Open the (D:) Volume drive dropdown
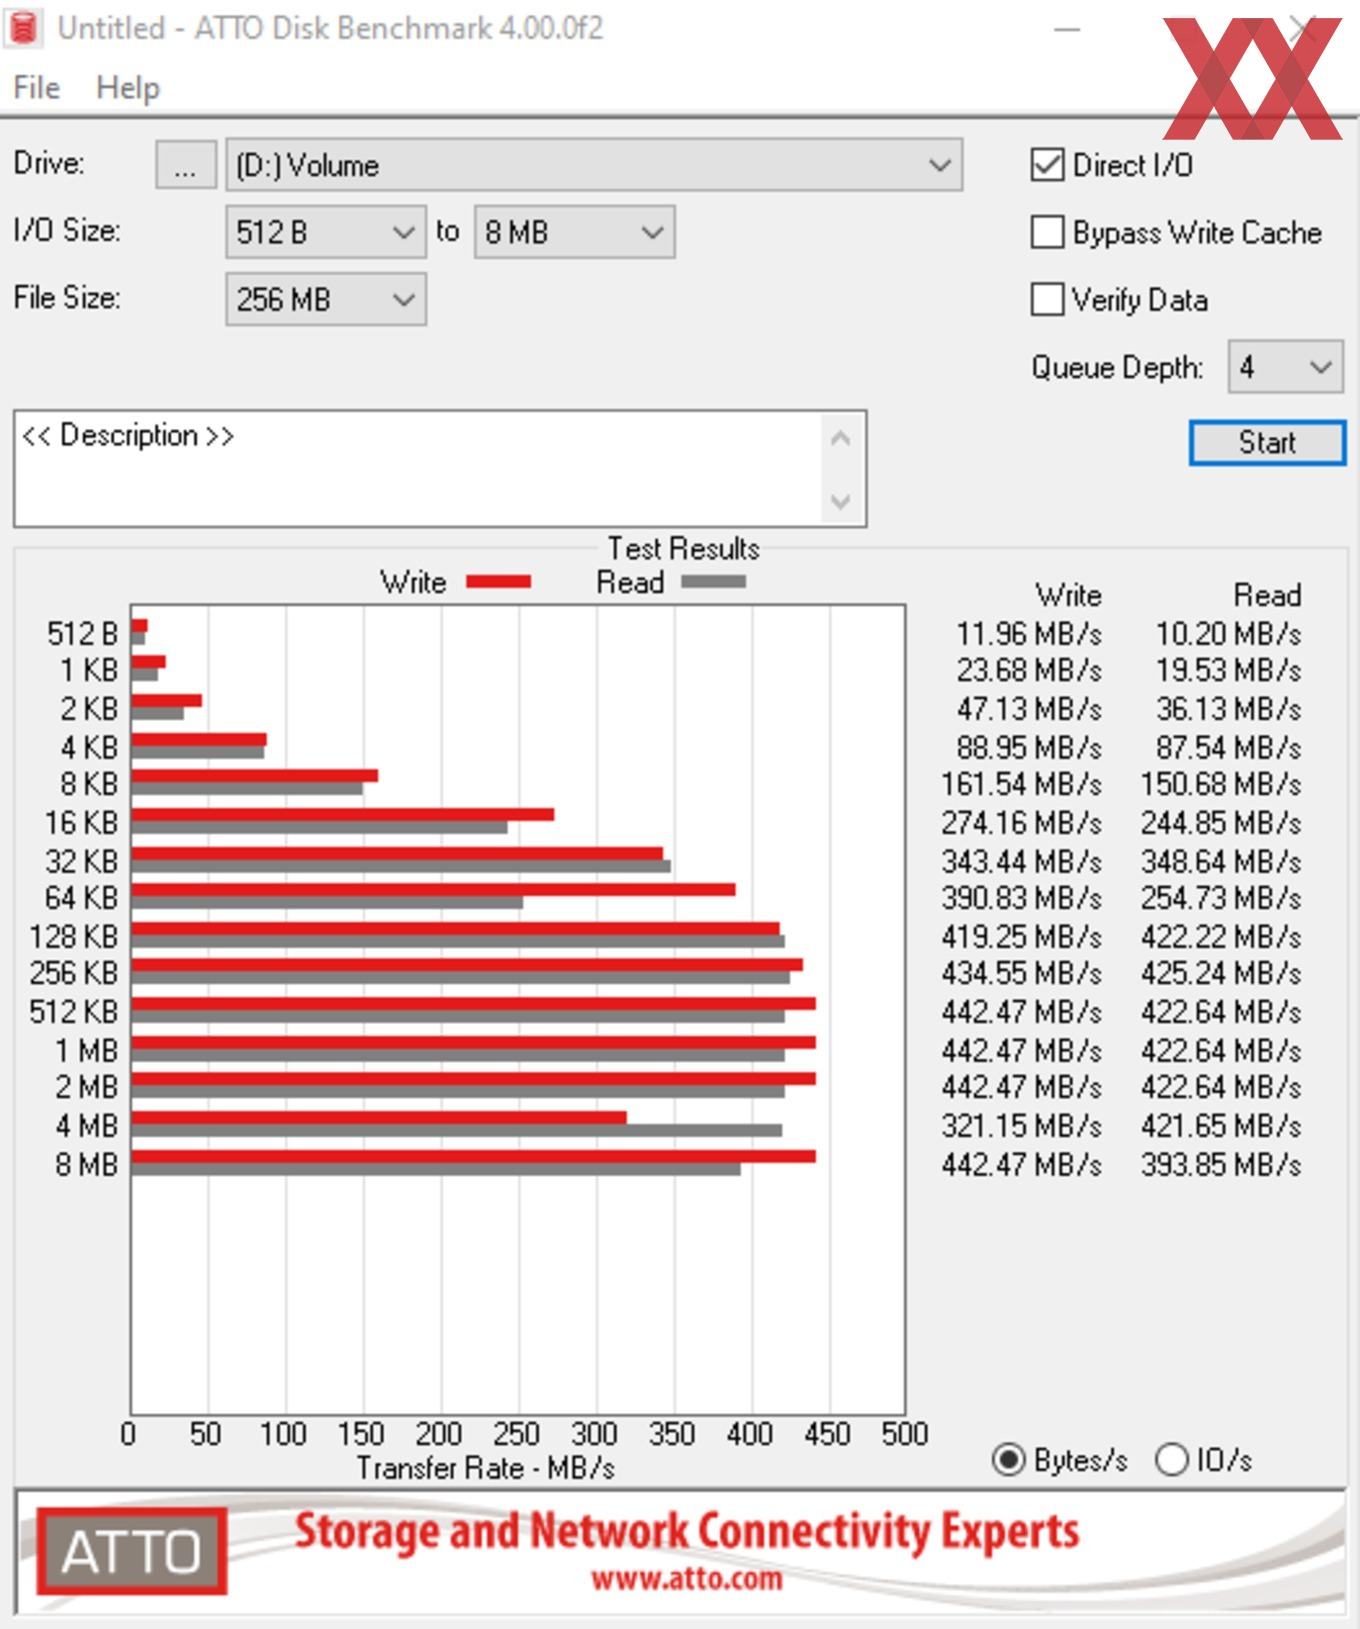The height and width of the screenshot is (1629, 1360). (594, 165)
